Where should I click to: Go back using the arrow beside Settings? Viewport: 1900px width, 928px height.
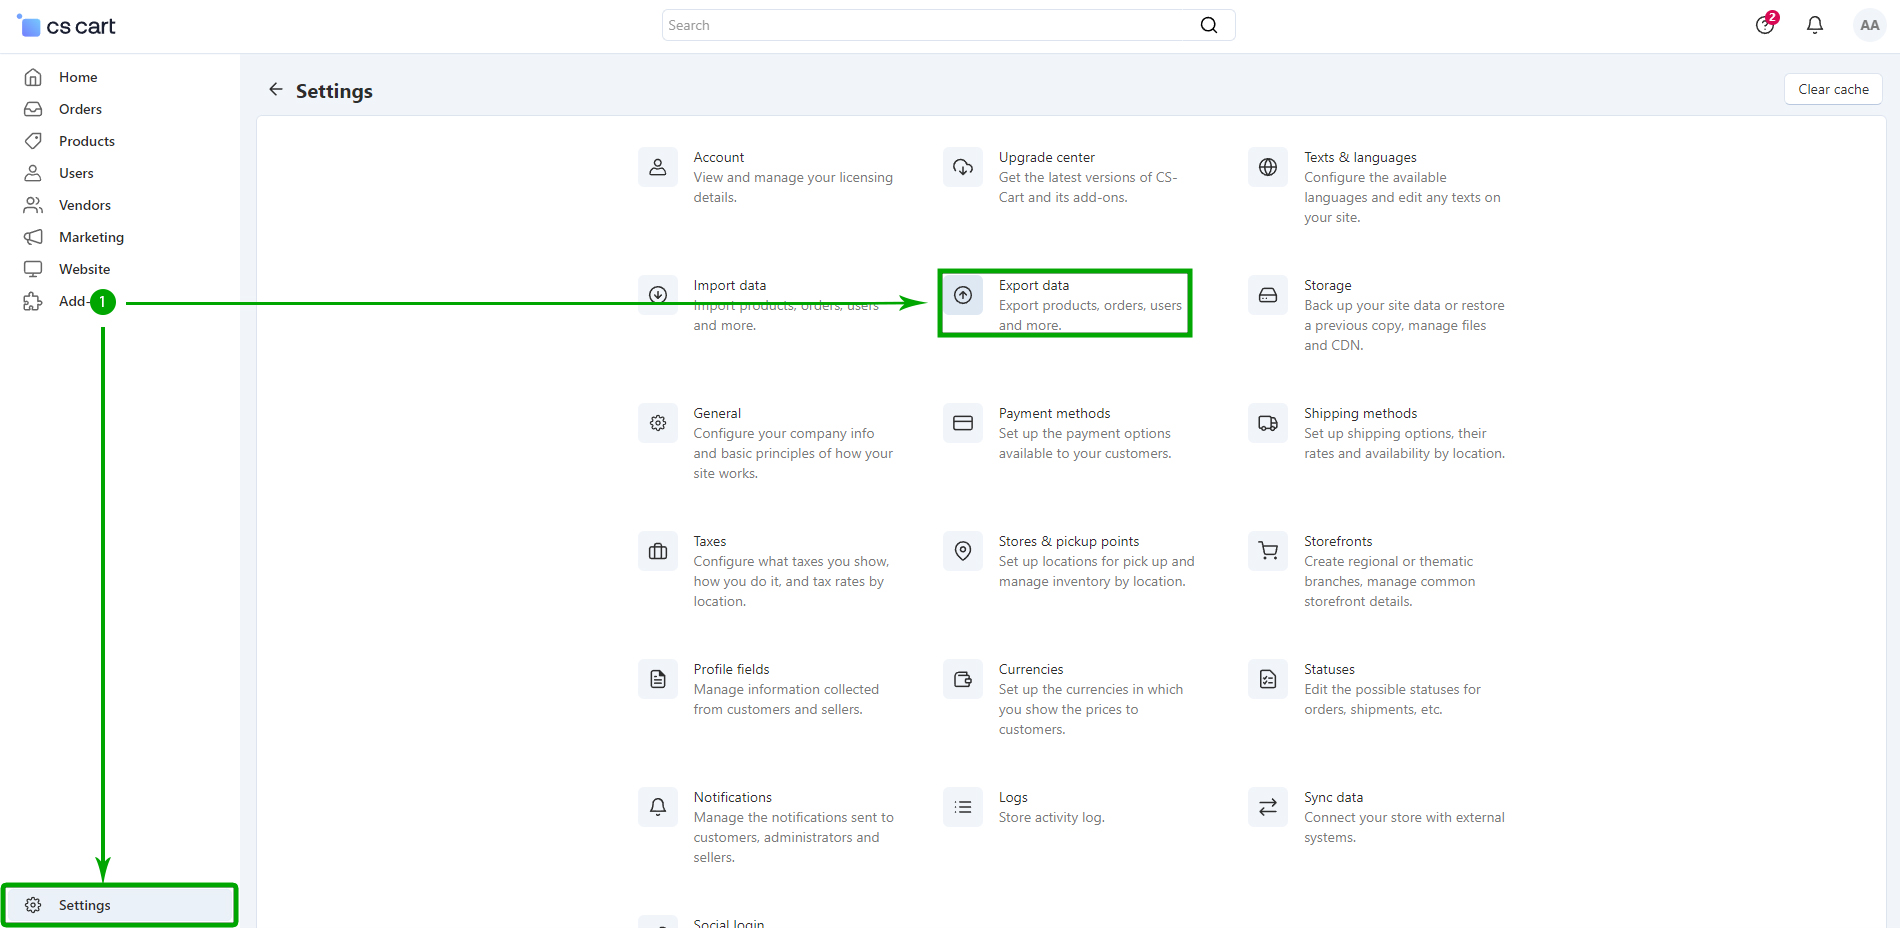[x=276, y=90]
